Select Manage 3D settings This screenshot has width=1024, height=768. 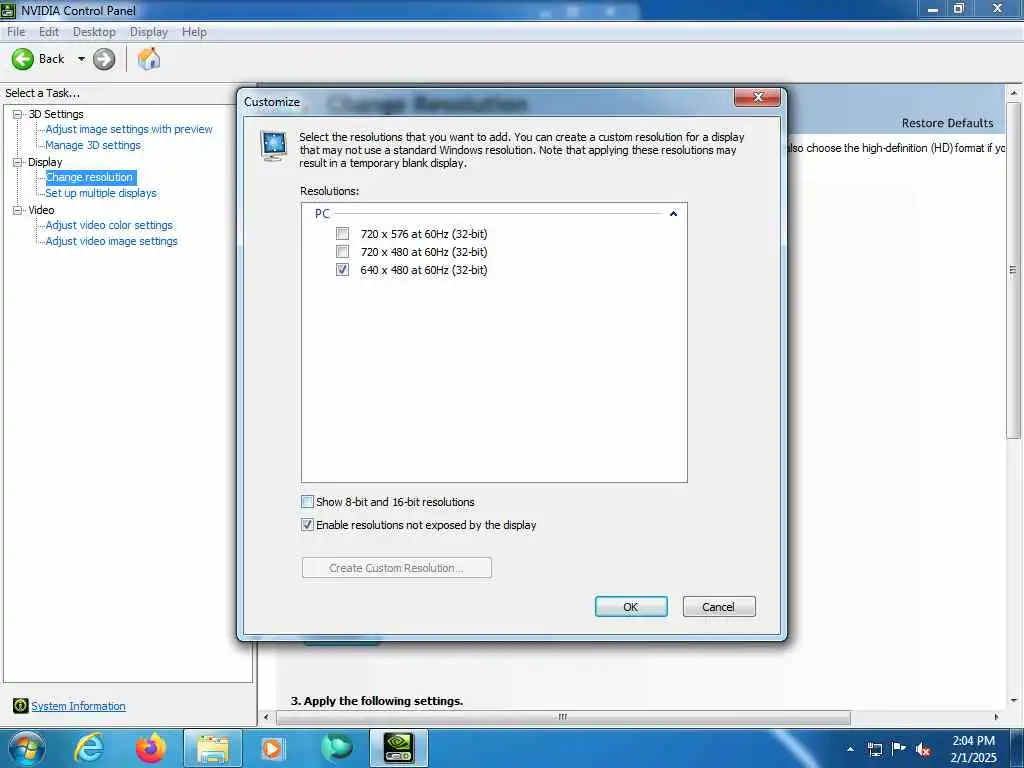click(93, 145)
